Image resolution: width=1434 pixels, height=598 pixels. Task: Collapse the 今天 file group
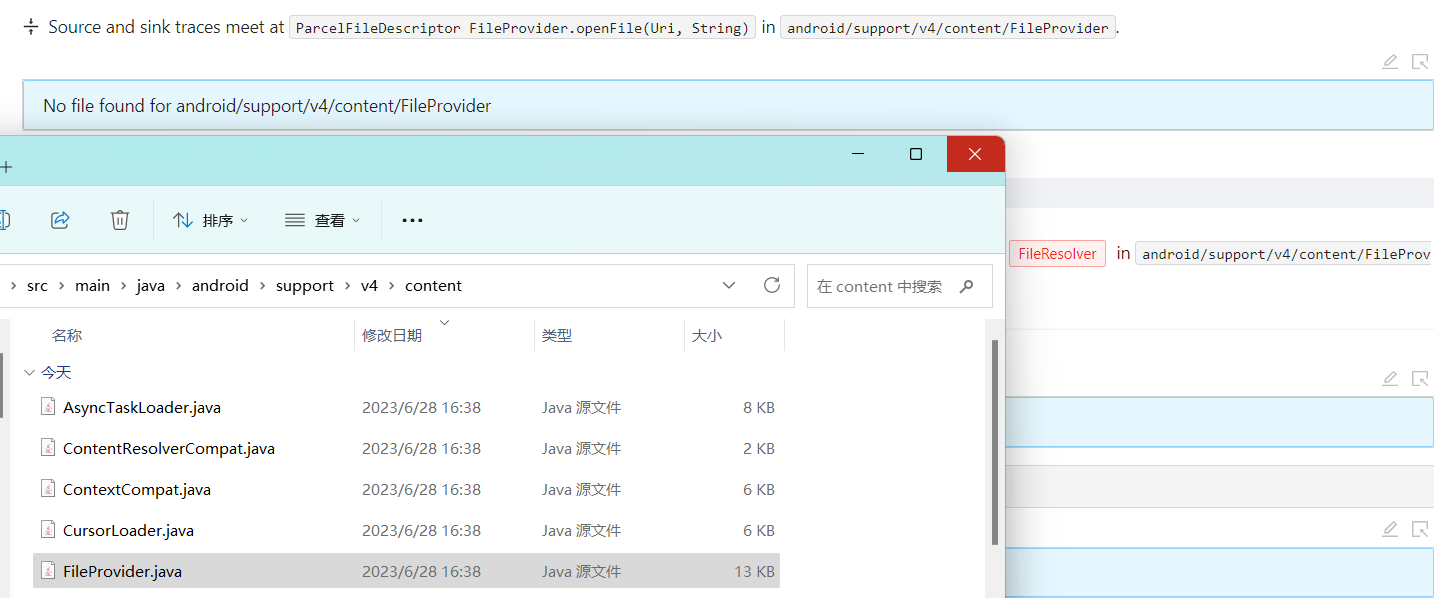click(29, 371)
